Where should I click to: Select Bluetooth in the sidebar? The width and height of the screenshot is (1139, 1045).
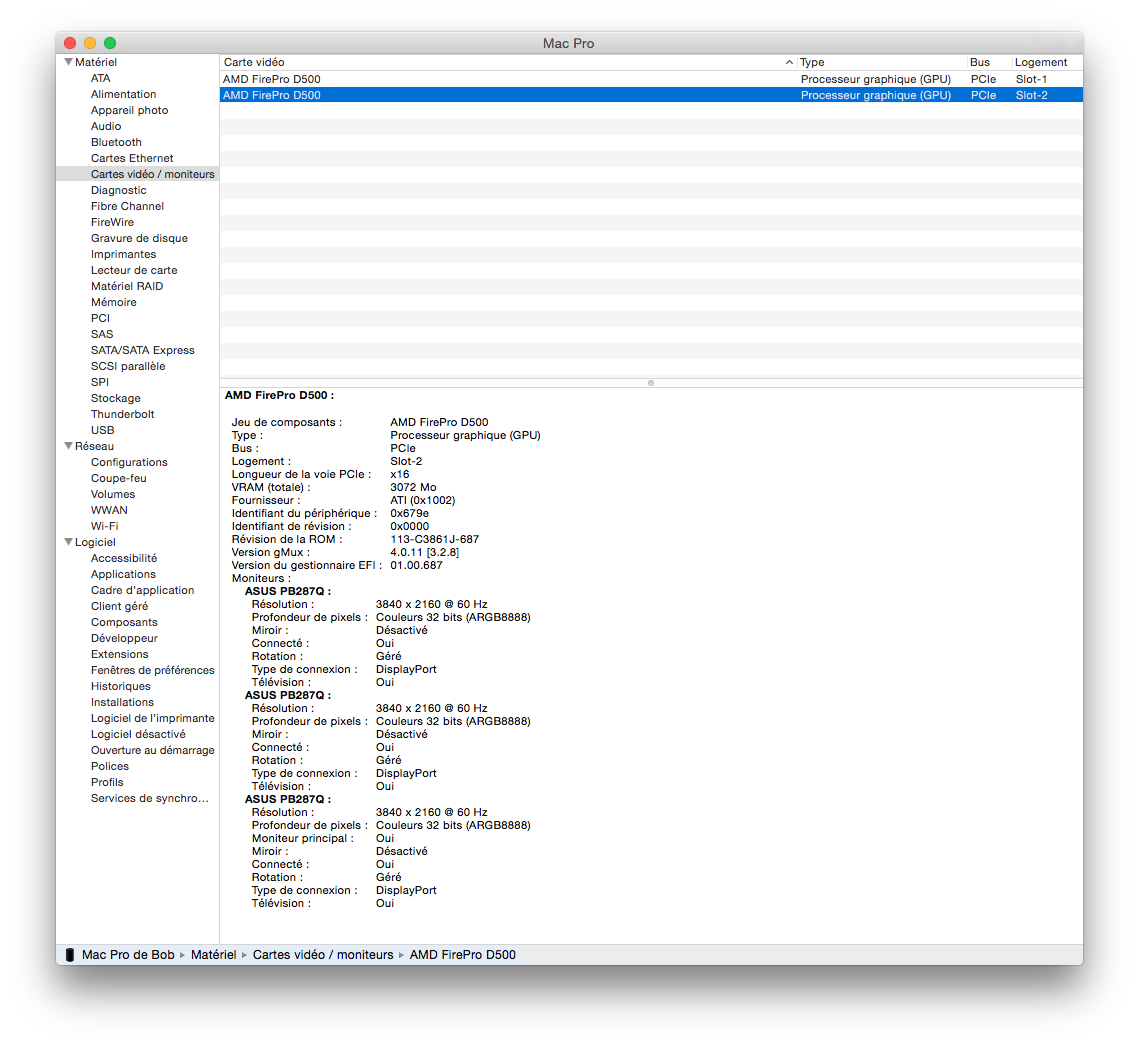coord(116,142)
